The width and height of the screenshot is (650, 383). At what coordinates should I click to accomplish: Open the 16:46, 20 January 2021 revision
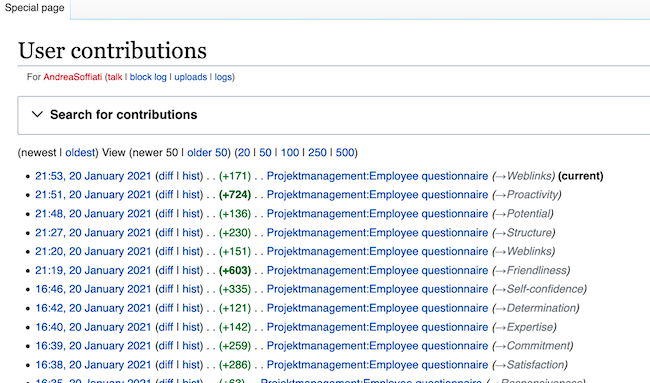tap(93, 289)
